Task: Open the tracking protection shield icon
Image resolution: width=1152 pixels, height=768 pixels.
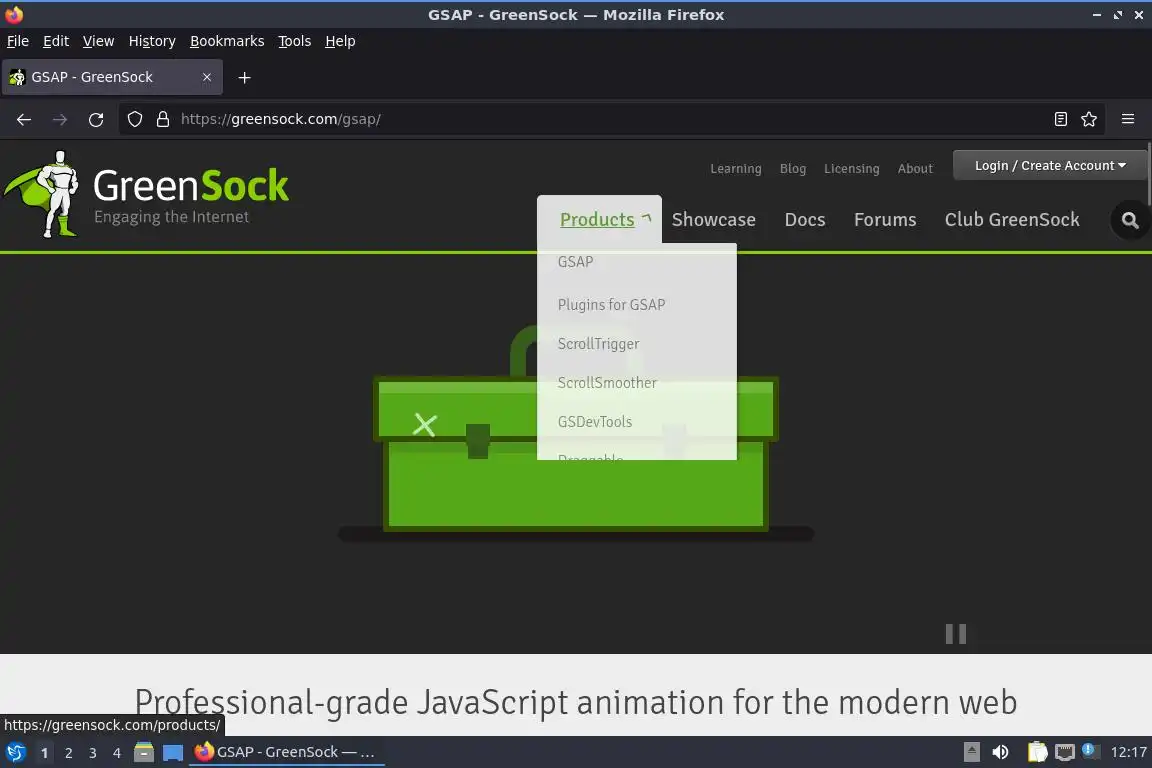Action: (134, 119)
